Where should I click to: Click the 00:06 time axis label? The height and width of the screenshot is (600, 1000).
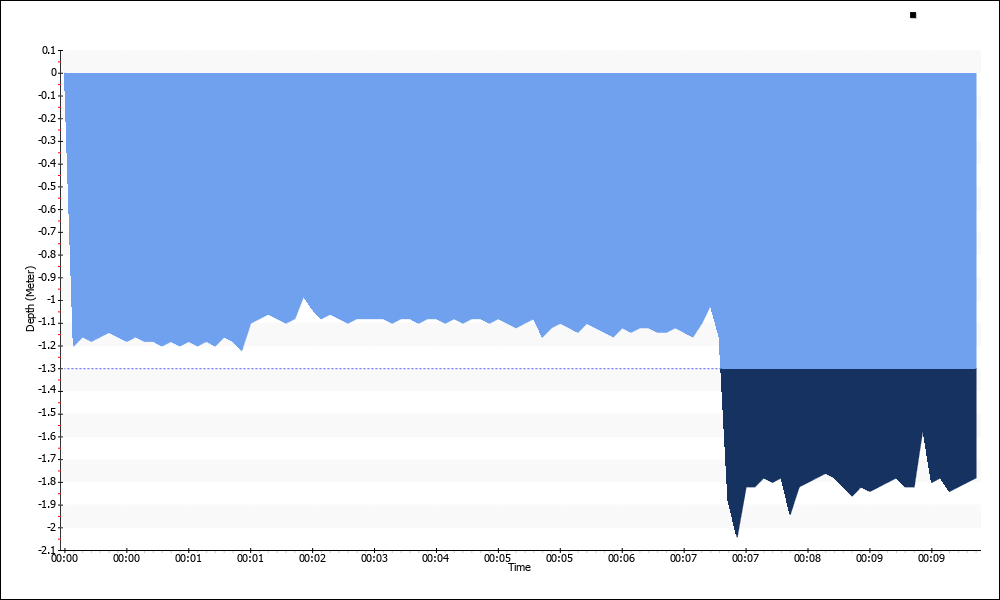pos(622,559)
